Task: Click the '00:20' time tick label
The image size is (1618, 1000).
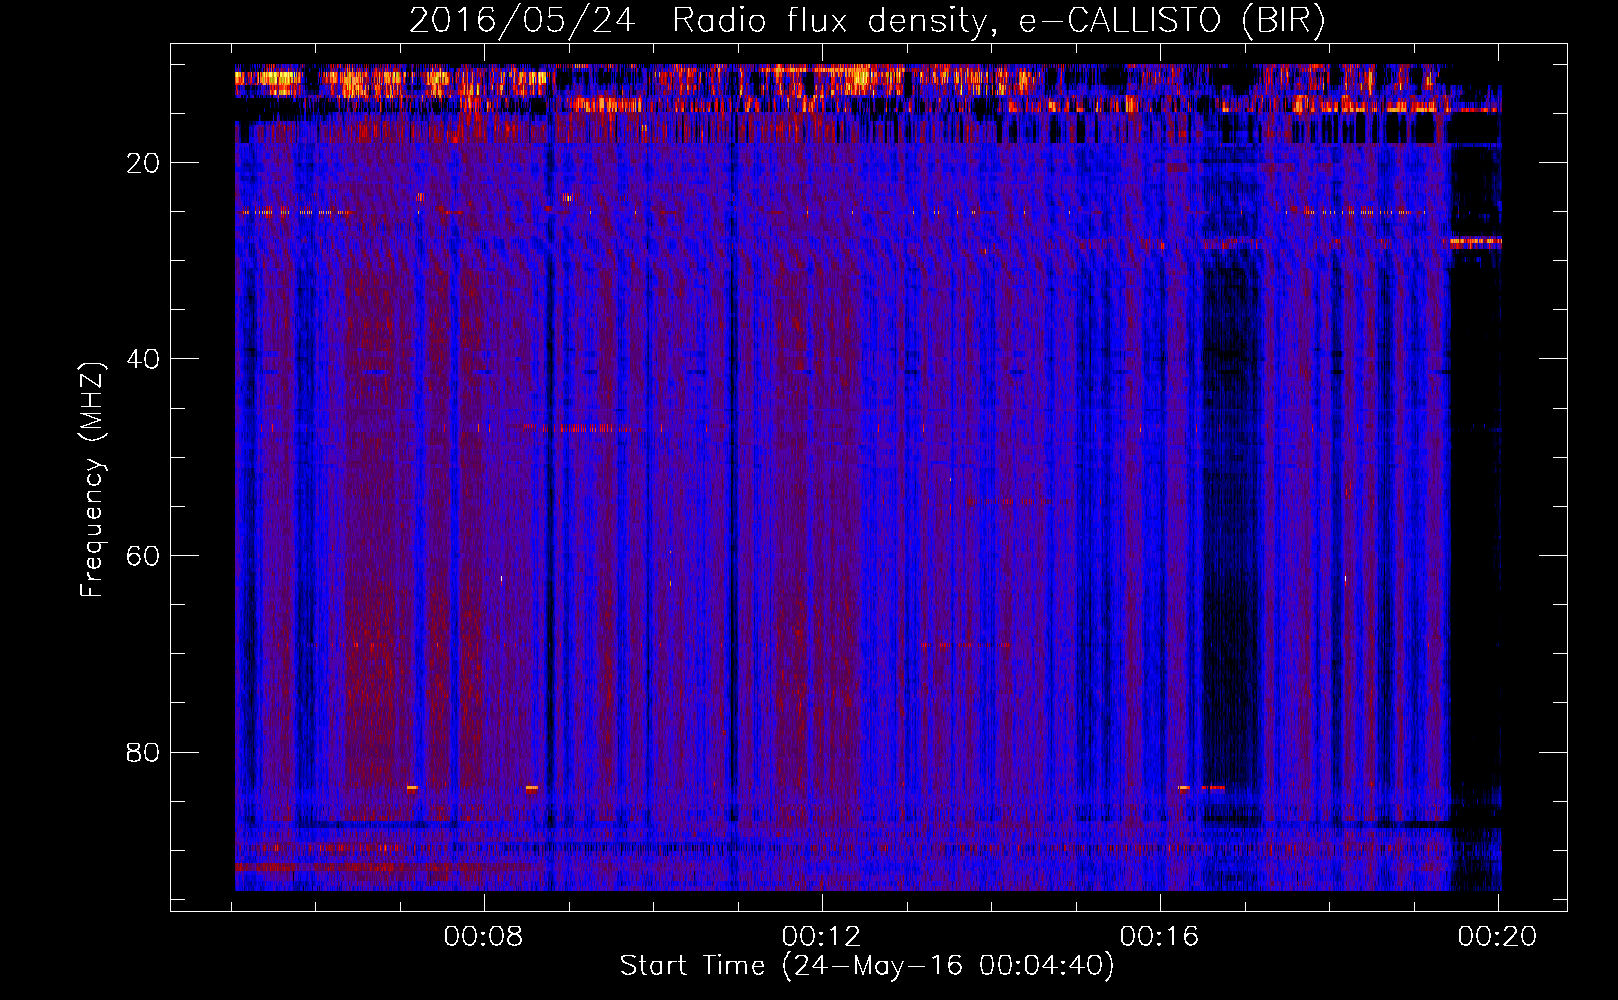Action: point(1497,937)
